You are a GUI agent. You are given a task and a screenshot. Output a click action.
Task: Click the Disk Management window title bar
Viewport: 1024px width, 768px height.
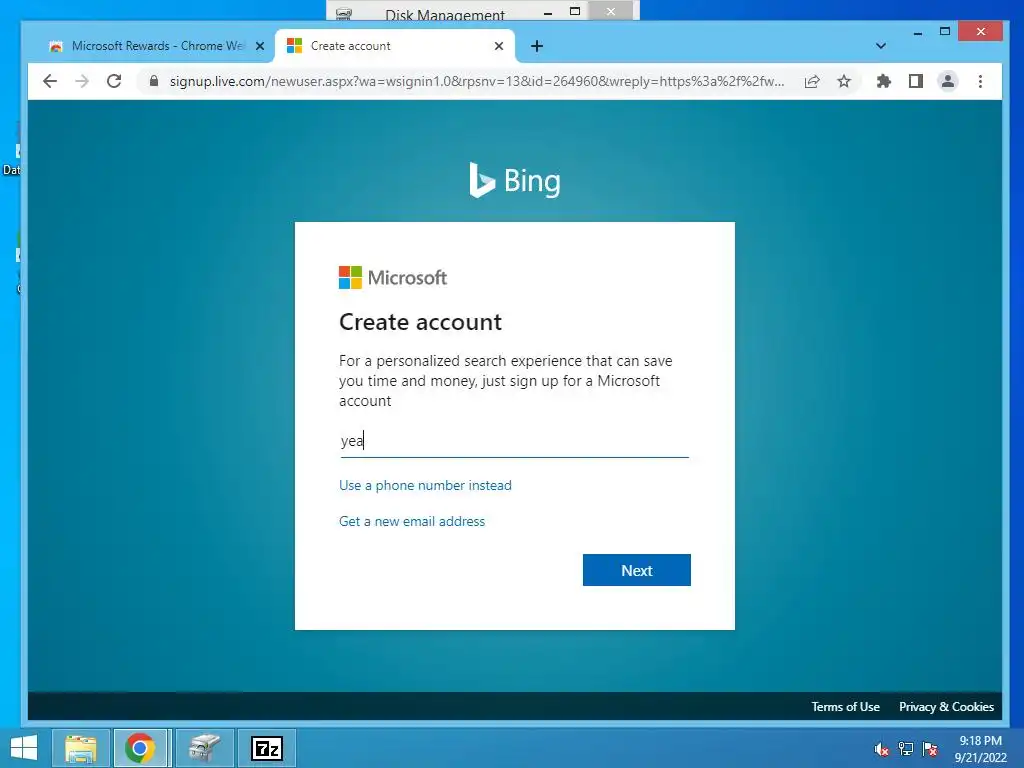[444, 13]
